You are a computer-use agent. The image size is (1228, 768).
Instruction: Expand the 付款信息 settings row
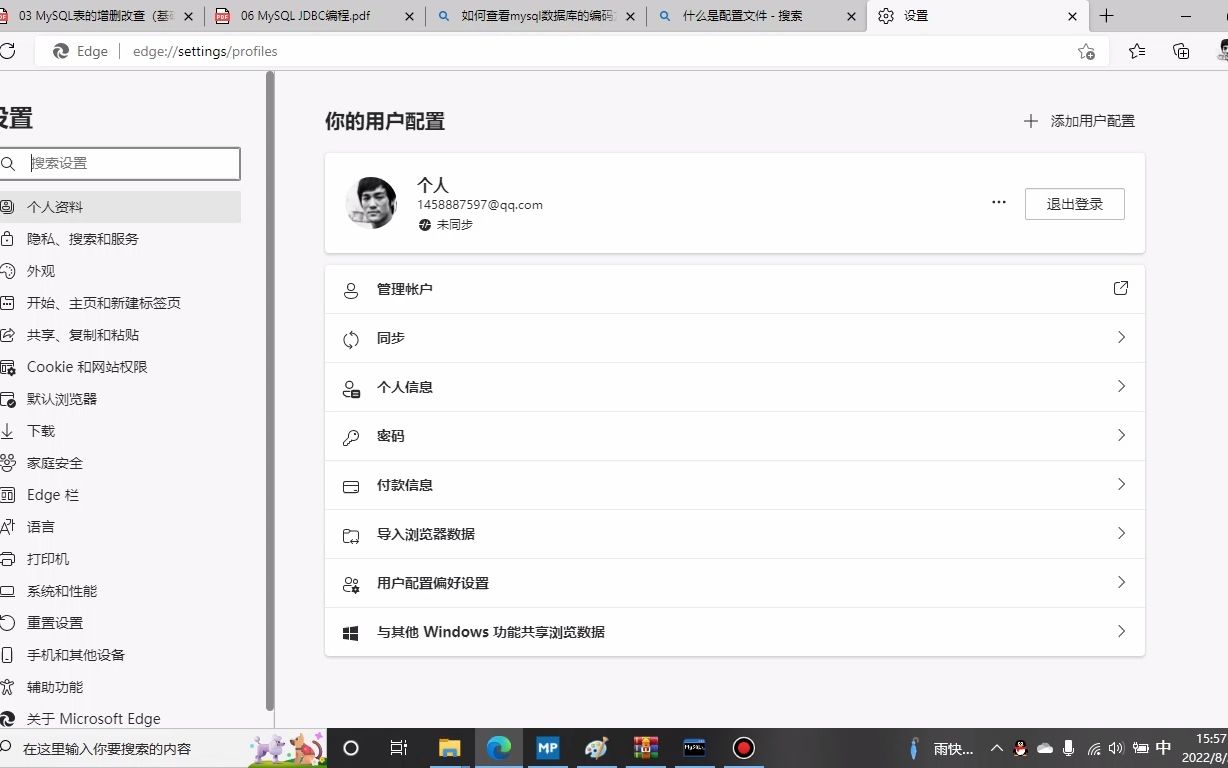click(x=735, y=485)
